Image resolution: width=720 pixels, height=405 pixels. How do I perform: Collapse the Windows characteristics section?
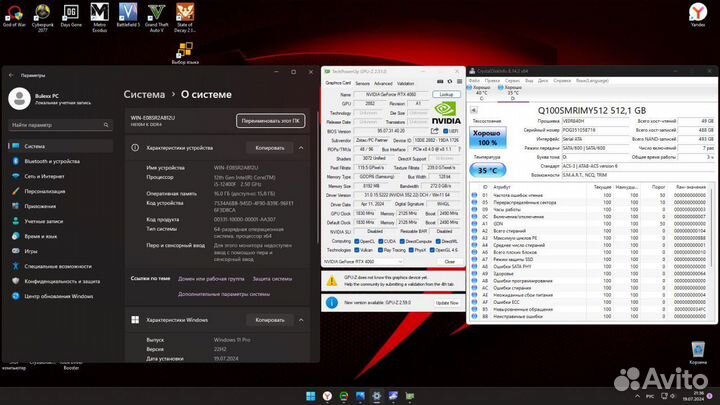tap(301, 320)
